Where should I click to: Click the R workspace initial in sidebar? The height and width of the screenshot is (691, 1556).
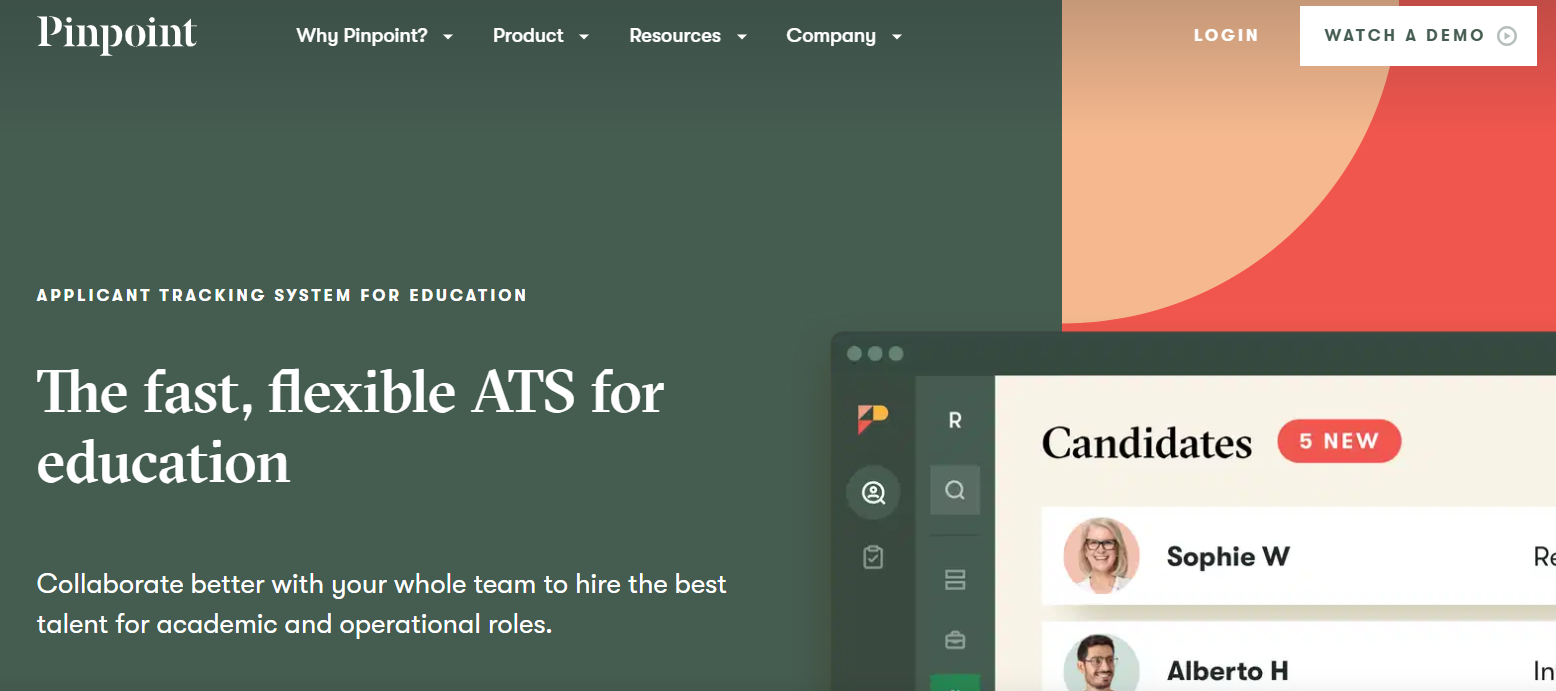tap(955, 421)
